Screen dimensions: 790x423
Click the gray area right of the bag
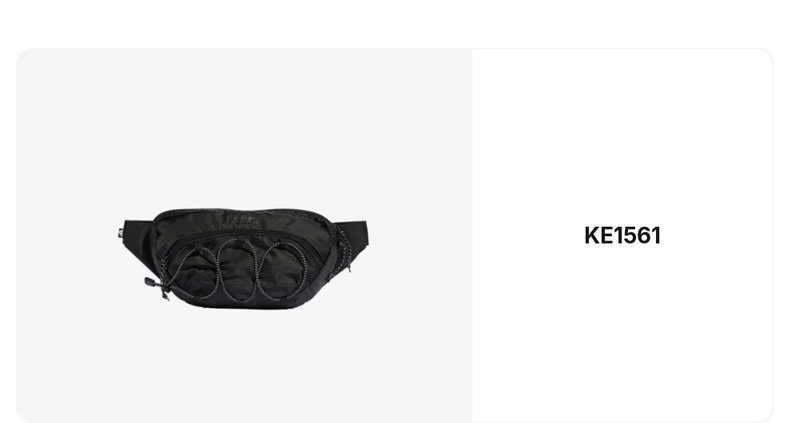421,258
